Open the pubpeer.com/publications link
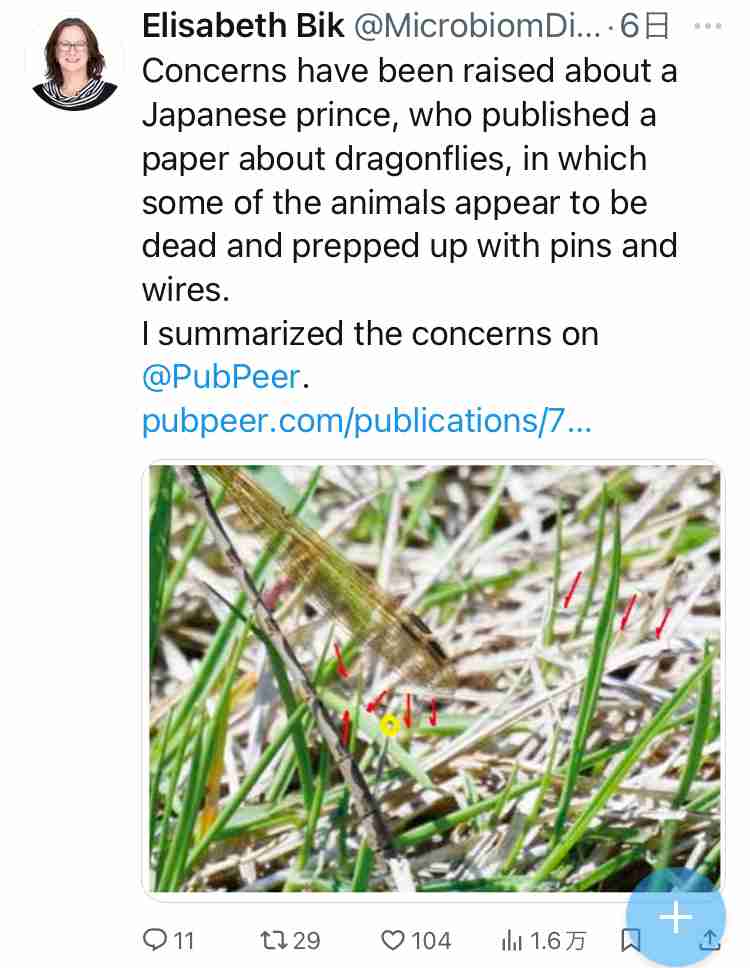 coord(367,421)
